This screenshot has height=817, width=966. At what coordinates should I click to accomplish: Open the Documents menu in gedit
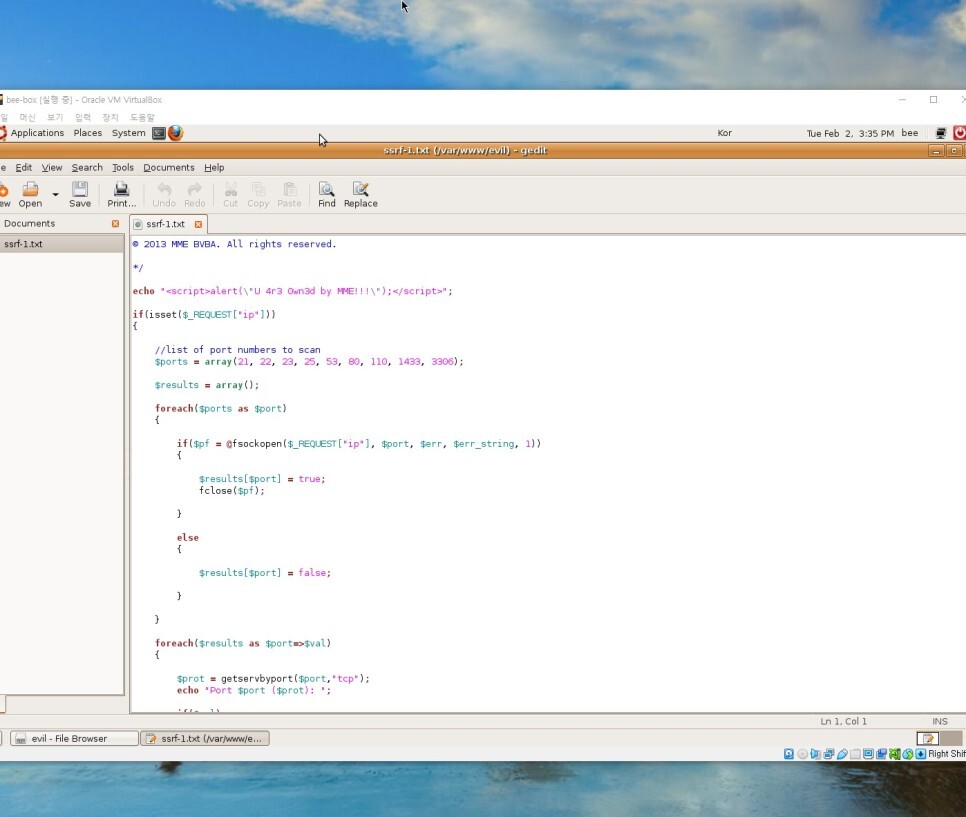(169, 168)
